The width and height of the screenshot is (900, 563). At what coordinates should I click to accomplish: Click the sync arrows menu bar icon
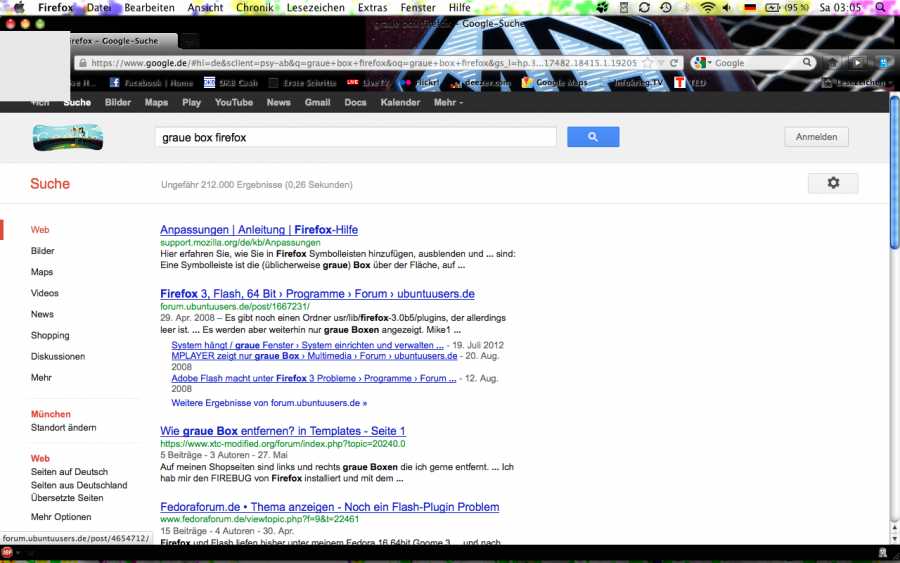[x=644, y=7]
